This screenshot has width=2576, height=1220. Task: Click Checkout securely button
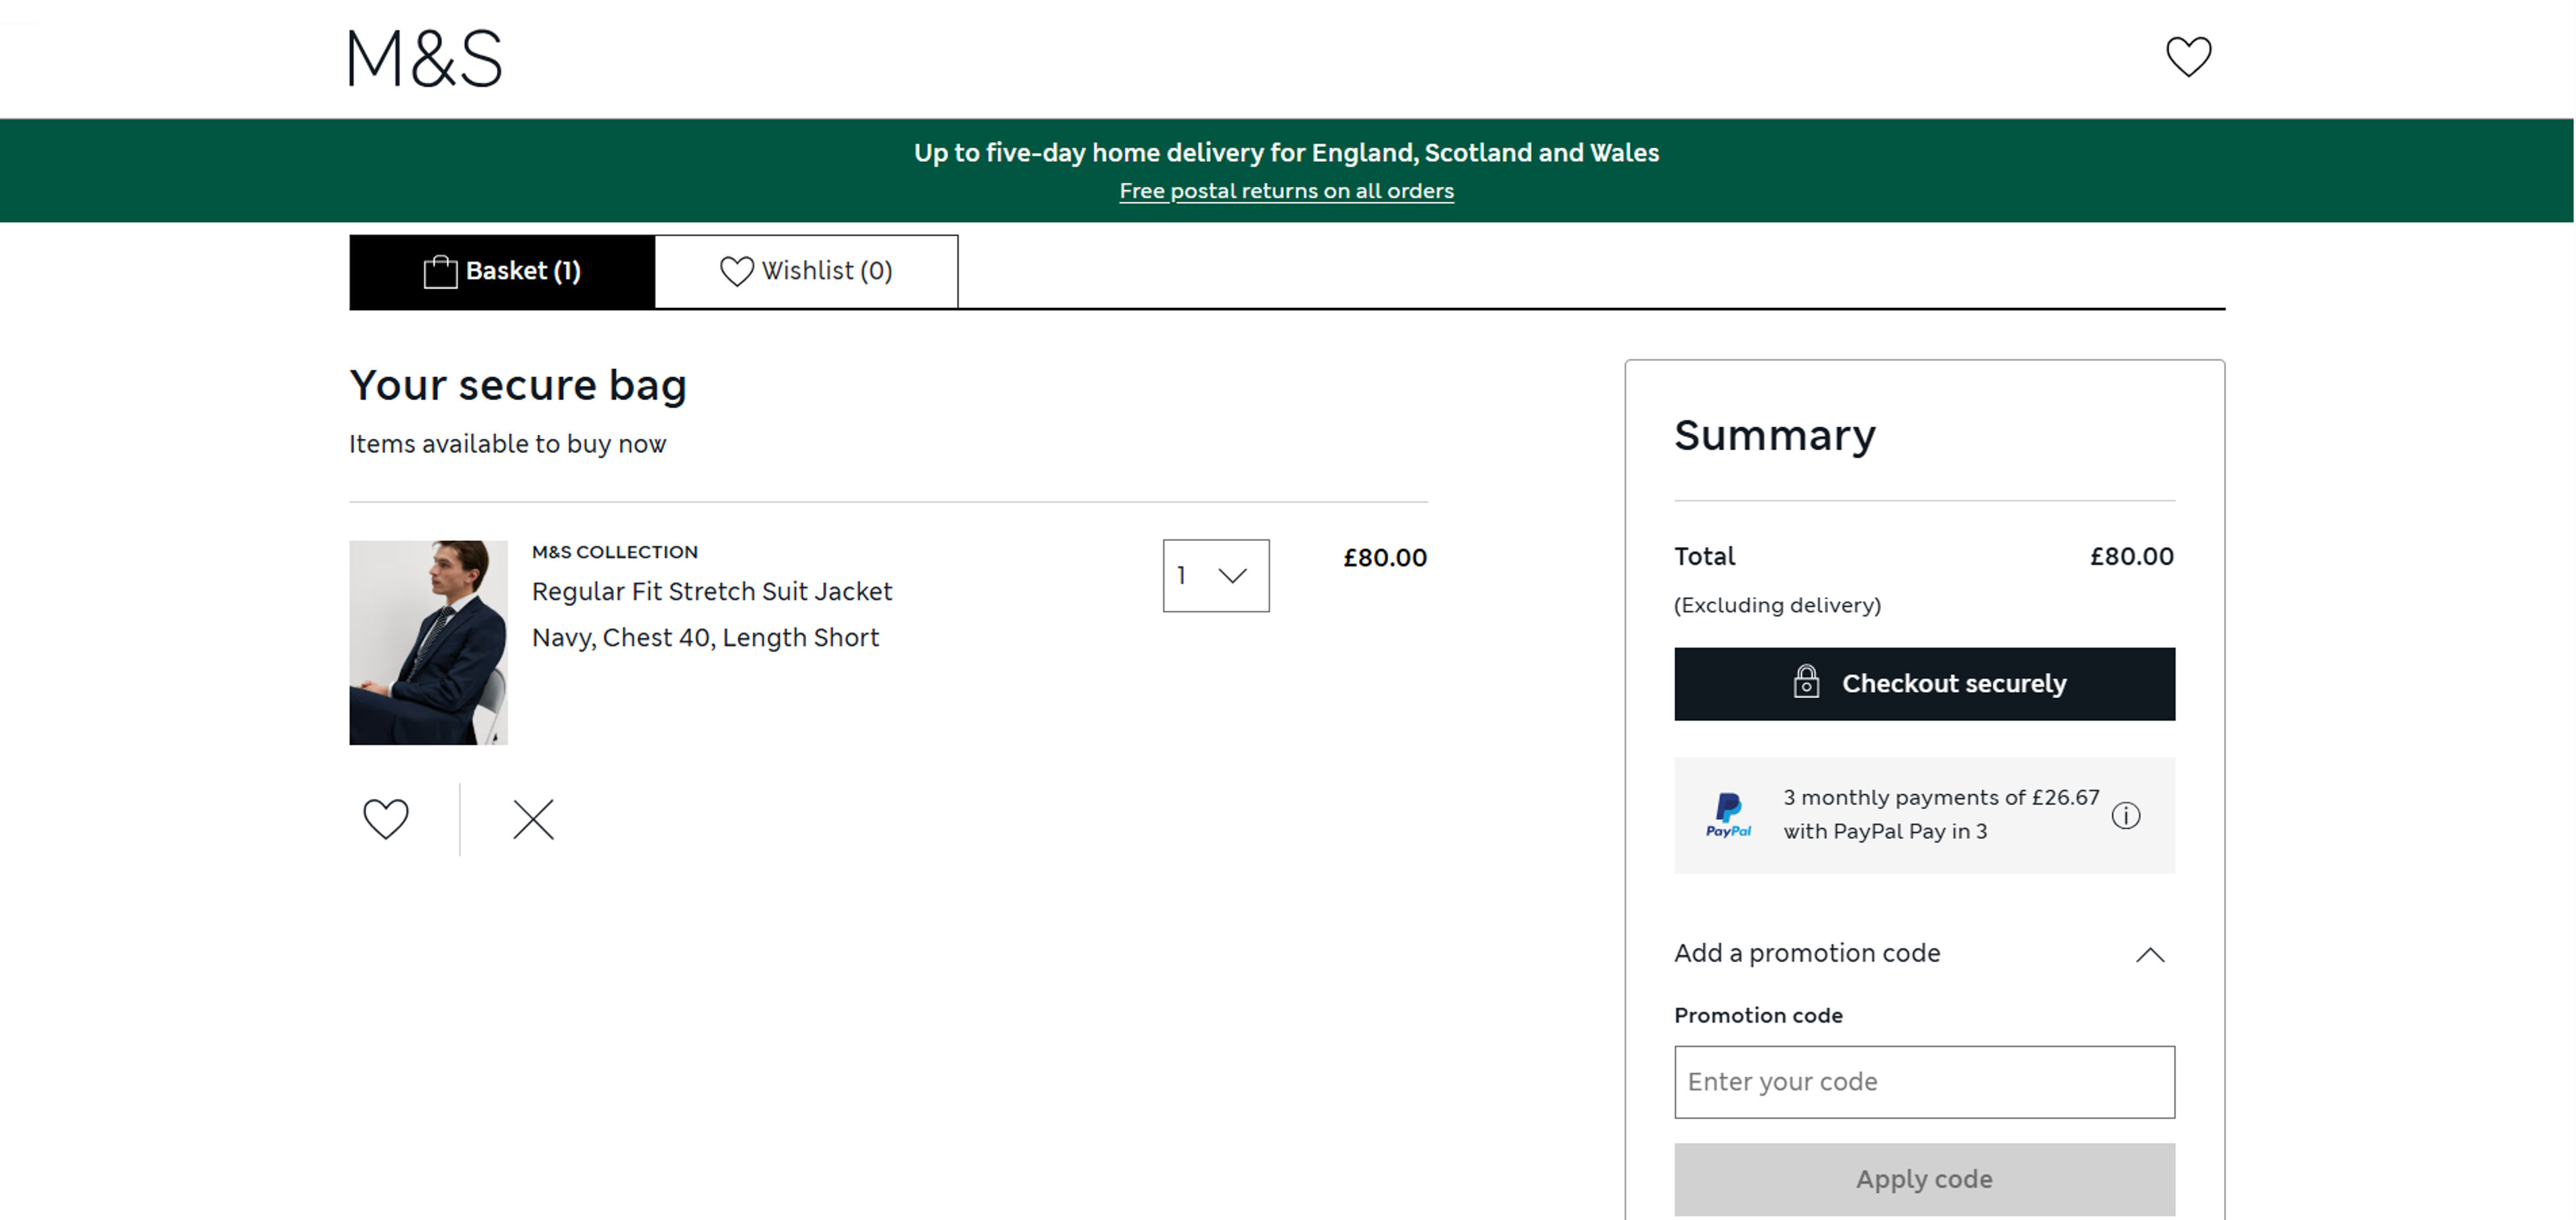(x=1924, y=683)
